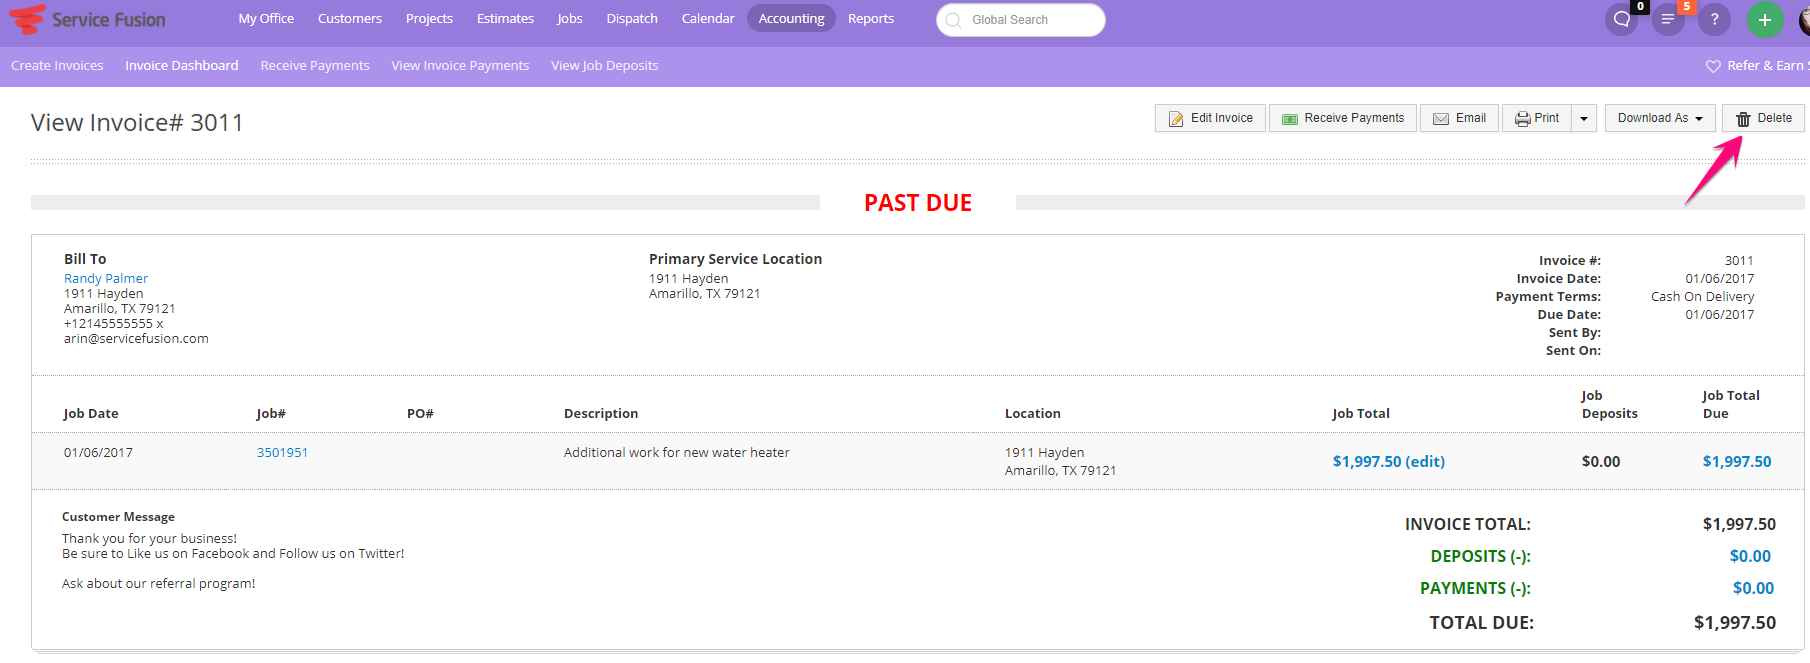Open customer Randy Palmer link

point(106,278)
